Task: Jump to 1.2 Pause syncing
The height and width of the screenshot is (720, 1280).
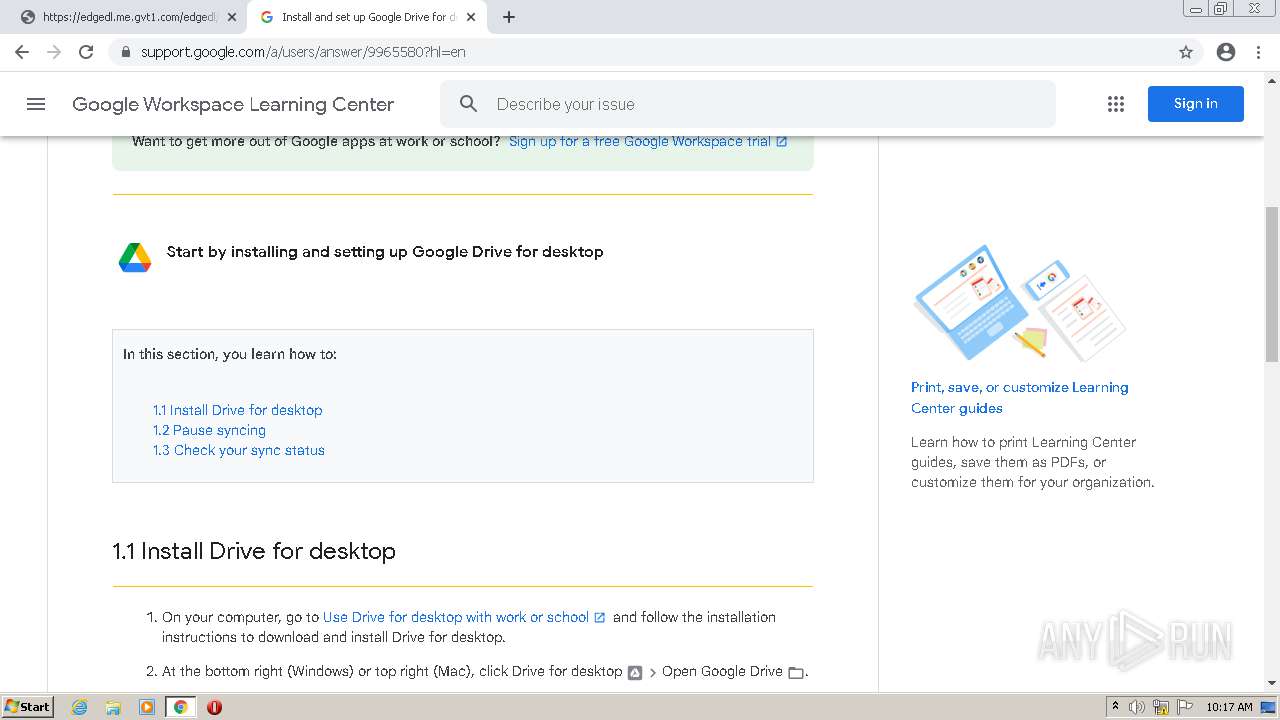Action: tap(209, 430)
